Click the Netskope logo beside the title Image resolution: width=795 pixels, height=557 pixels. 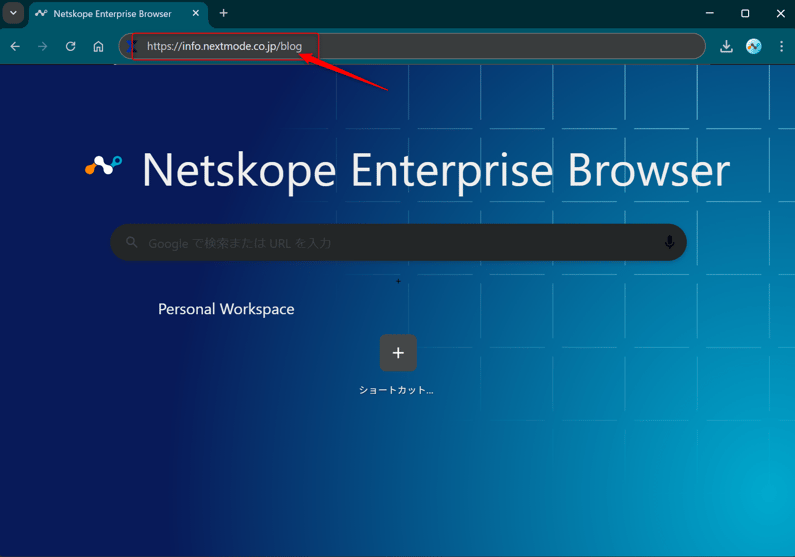pos(103,165)
